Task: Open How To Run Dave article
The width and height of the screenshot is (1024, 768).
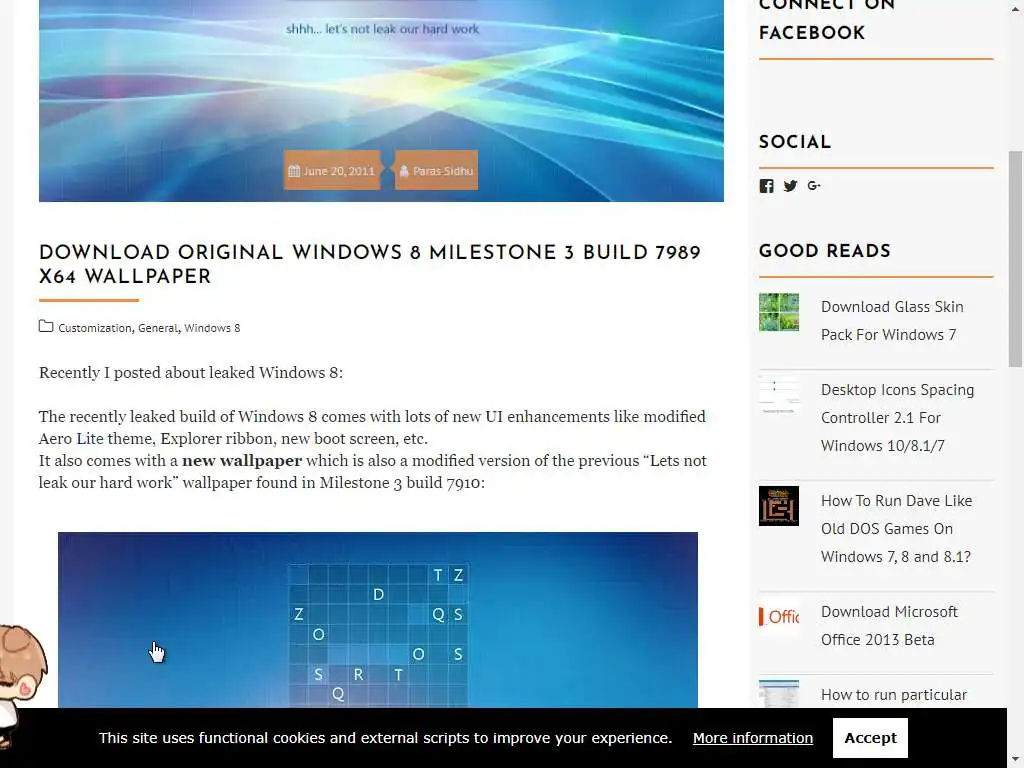Action: pyautogui.click(x=896, y=529)
